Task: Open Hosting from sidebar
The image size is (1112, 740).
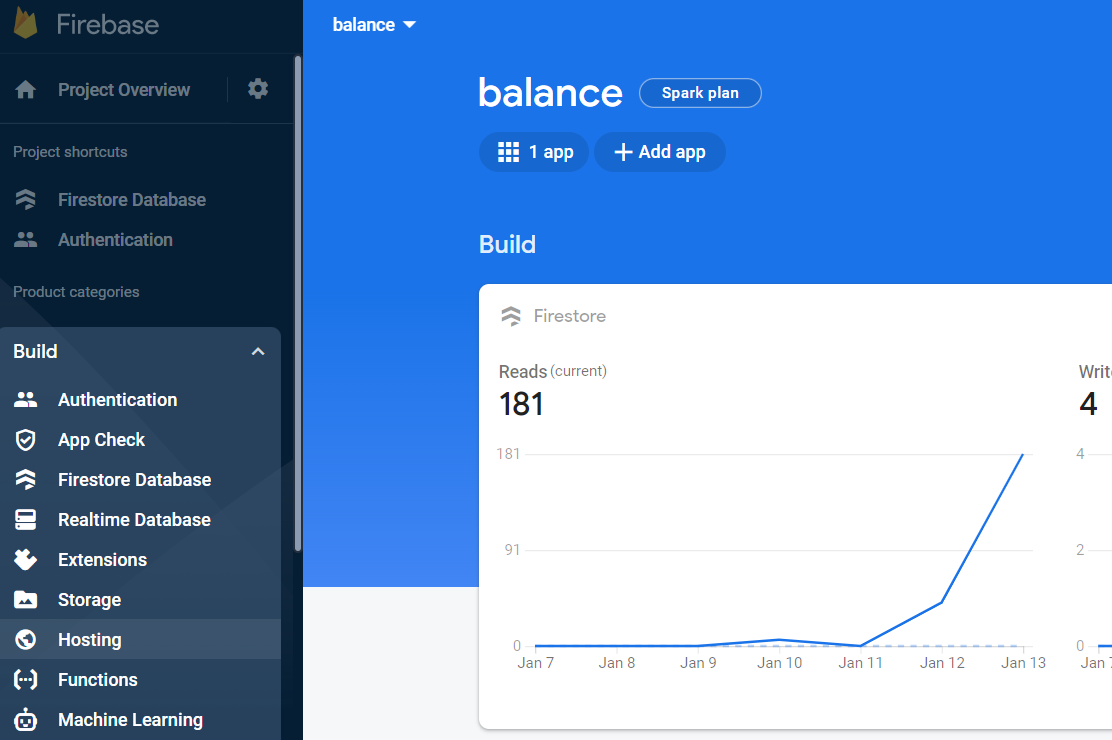Action: 140,639
